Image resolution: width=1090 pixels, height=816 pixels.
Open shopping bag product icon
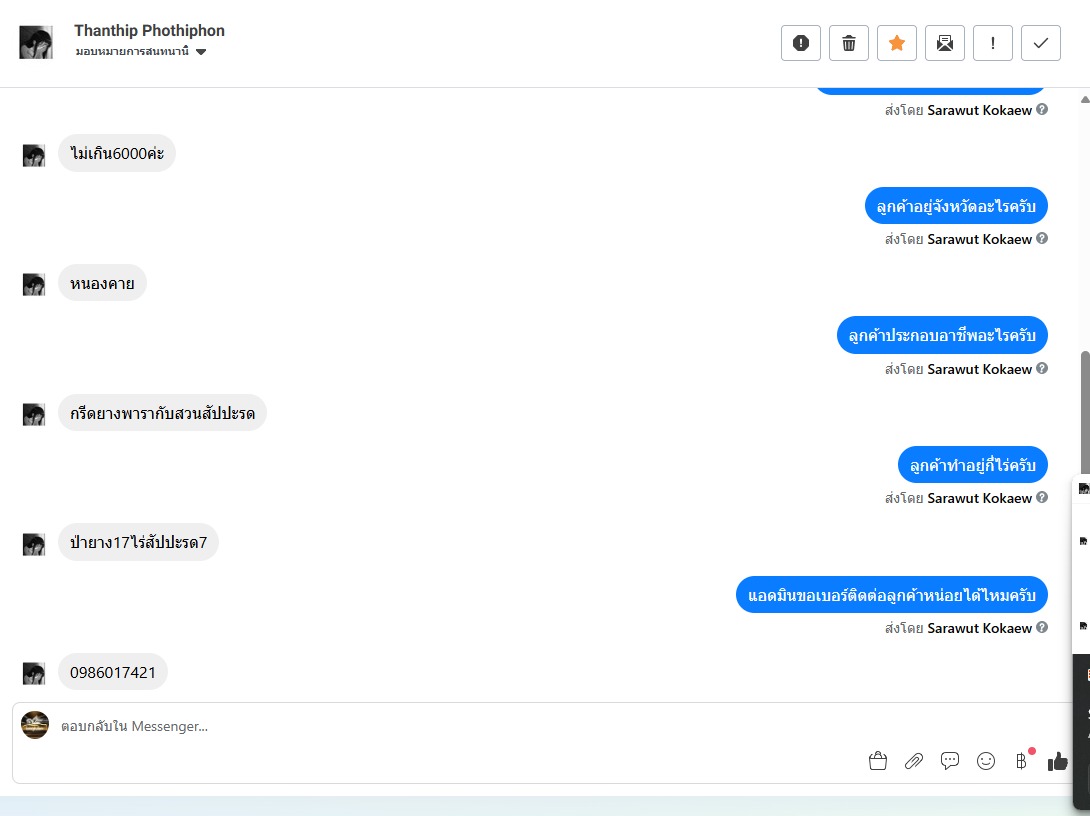click(877, 761)
